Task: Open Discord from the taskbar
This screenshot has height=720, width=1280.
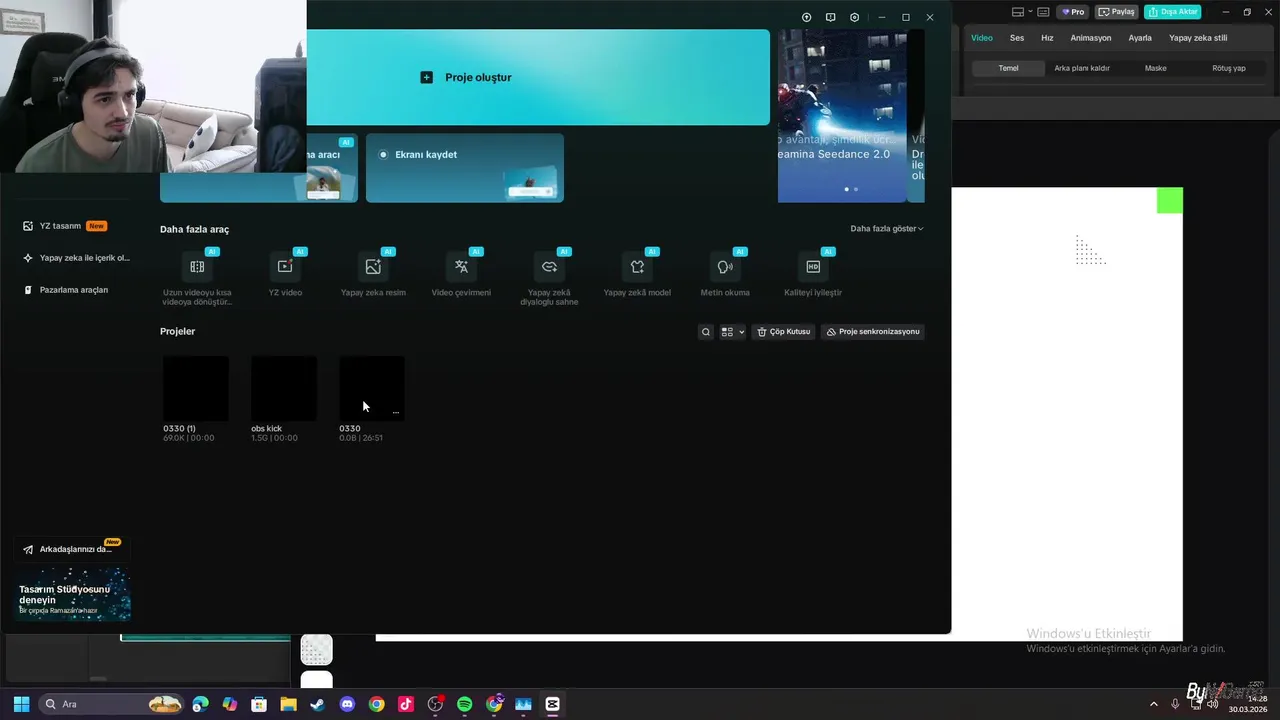Action: pyautogui.click(x=347, y=704)
